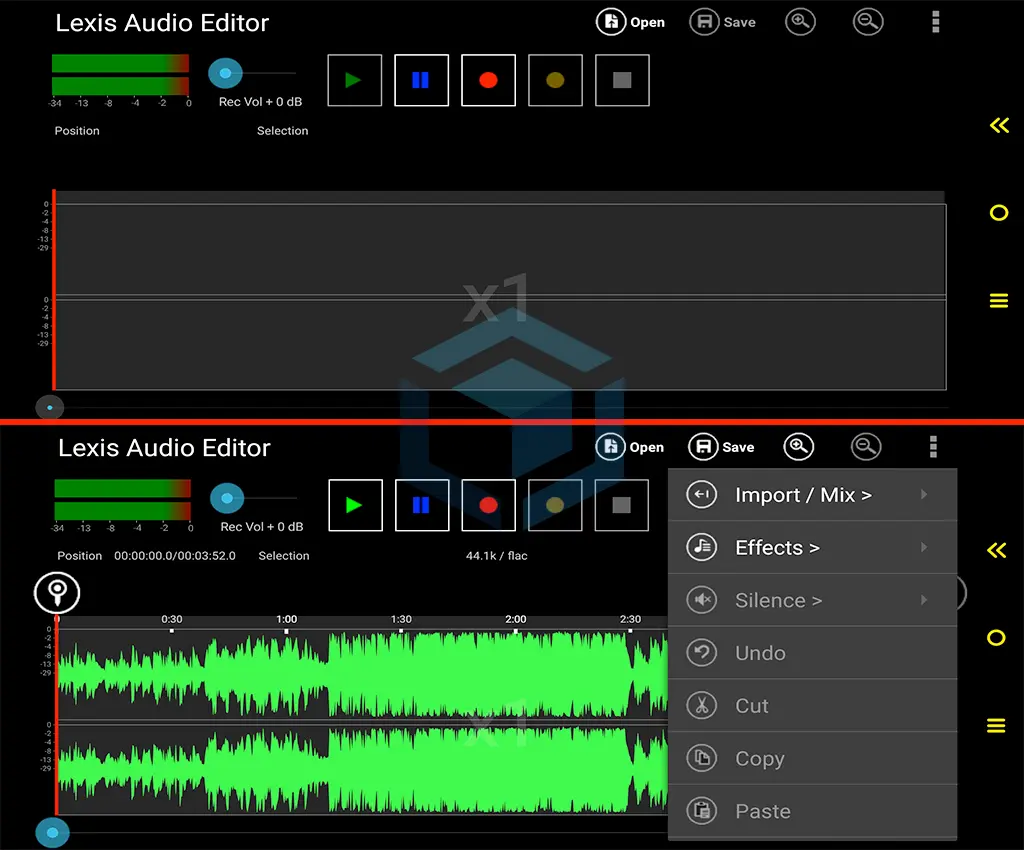The image size is (1024, 850).
Task: Click Save icon in top editor
Action: 704,22
